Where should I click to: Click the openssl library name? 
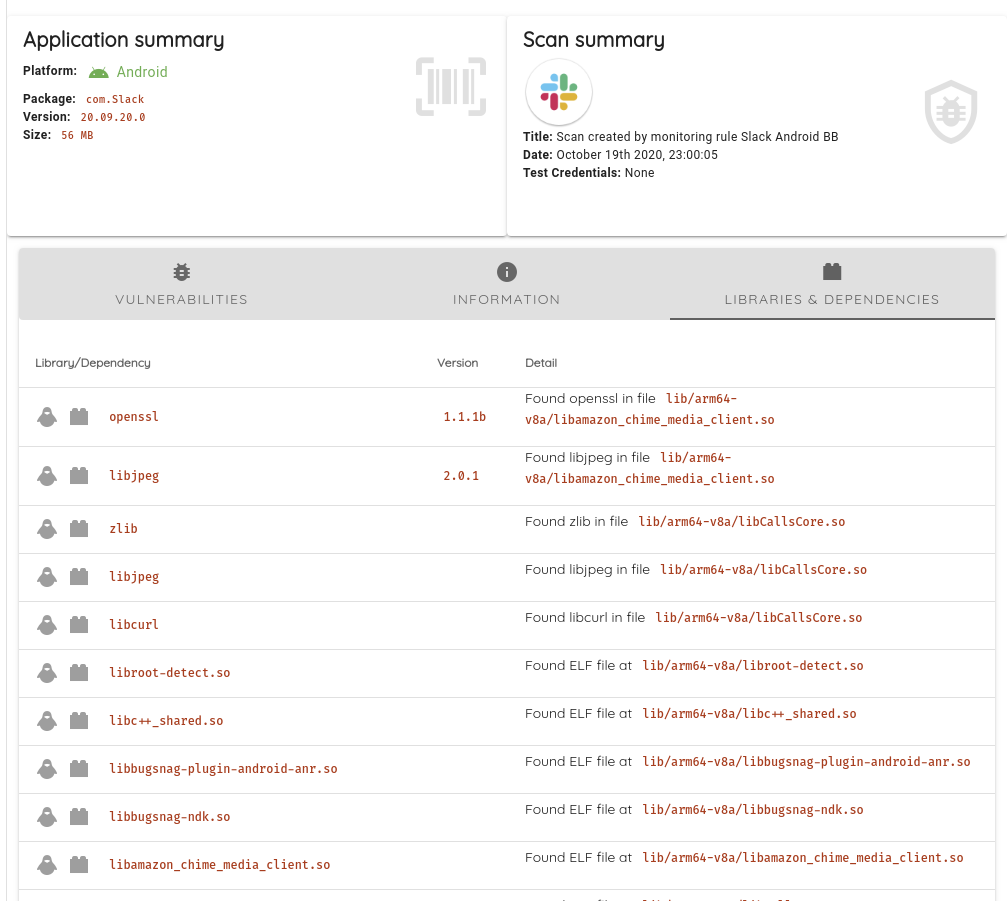pos(134,417)
